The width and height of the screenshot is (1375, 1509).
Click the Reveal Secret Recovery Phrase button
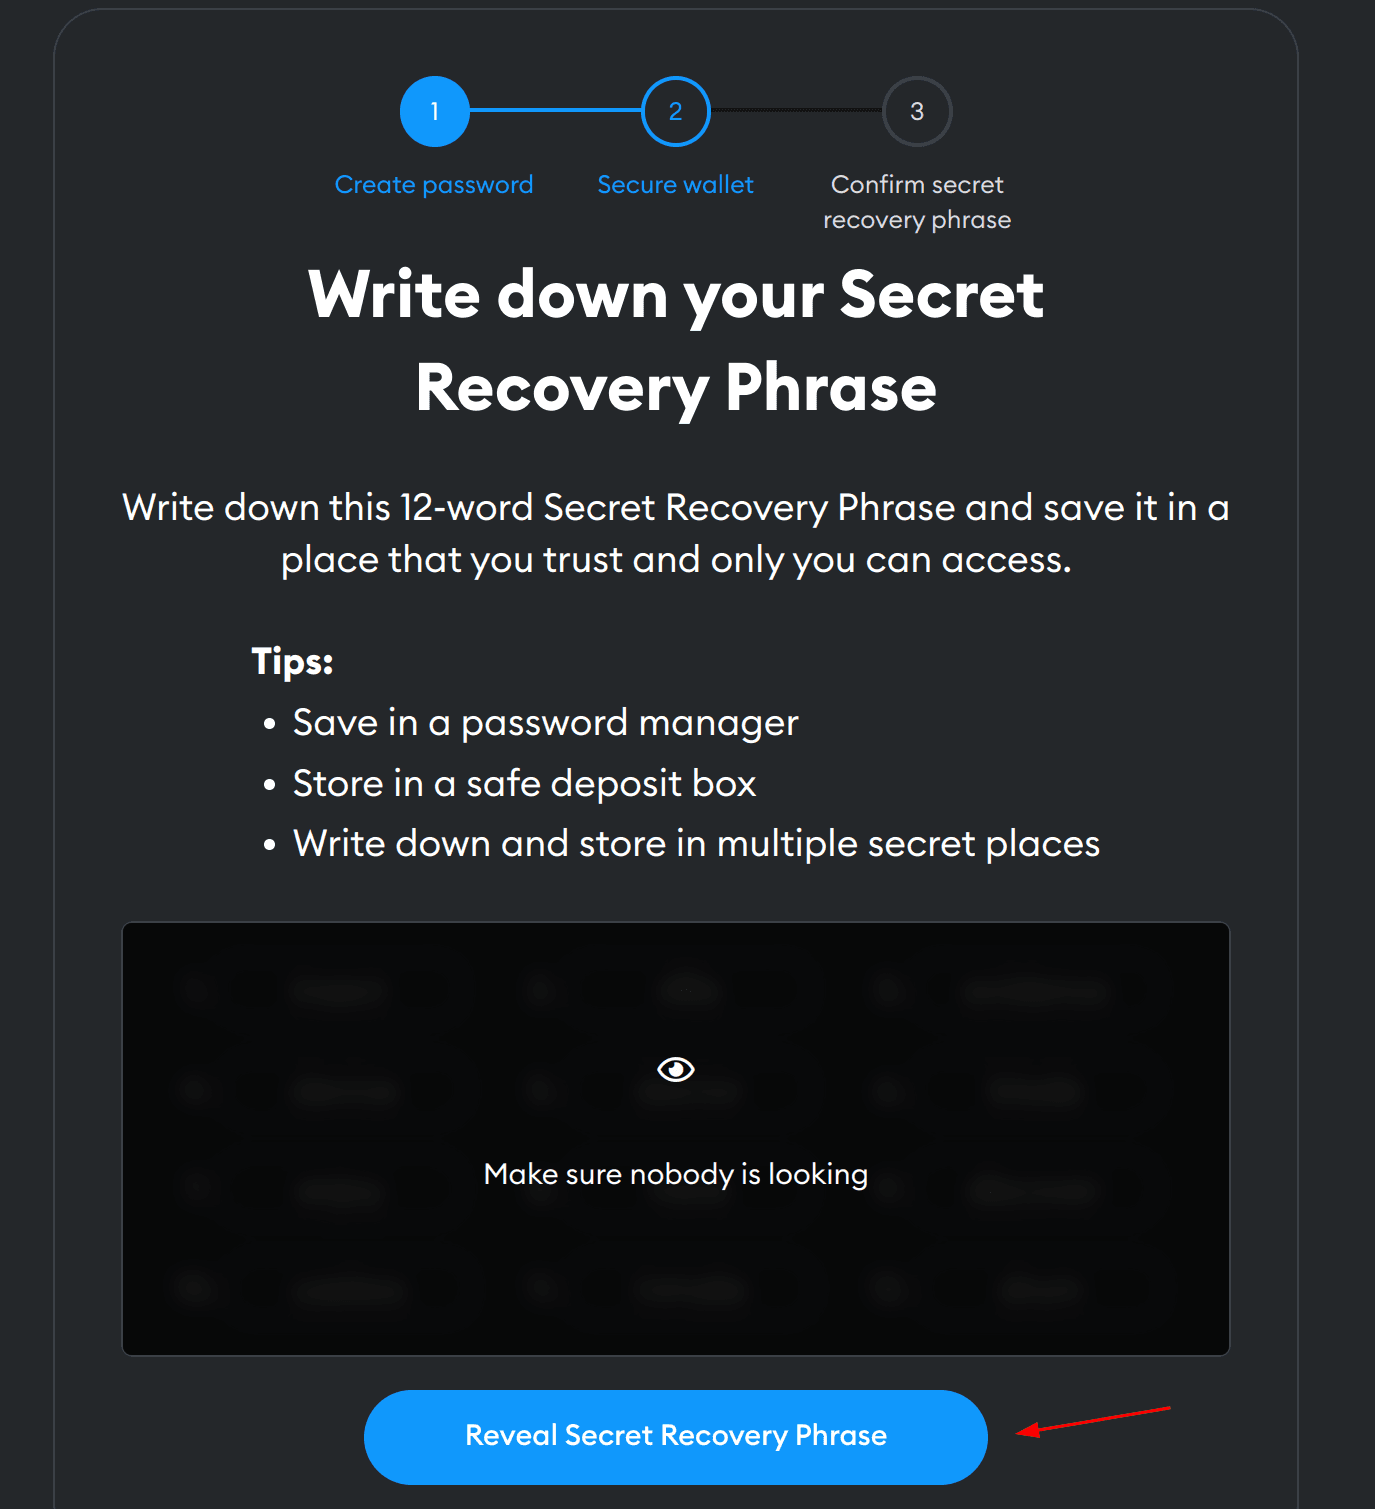(676, 1436)
